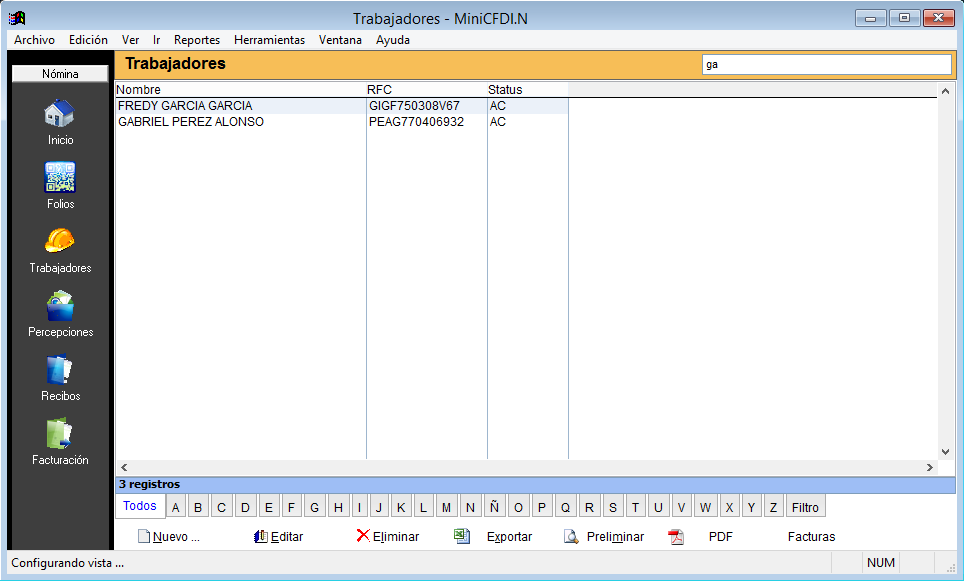Open the Recibos documents icon
This screenshot has width=964, height=581.
[x=60, y=370]
